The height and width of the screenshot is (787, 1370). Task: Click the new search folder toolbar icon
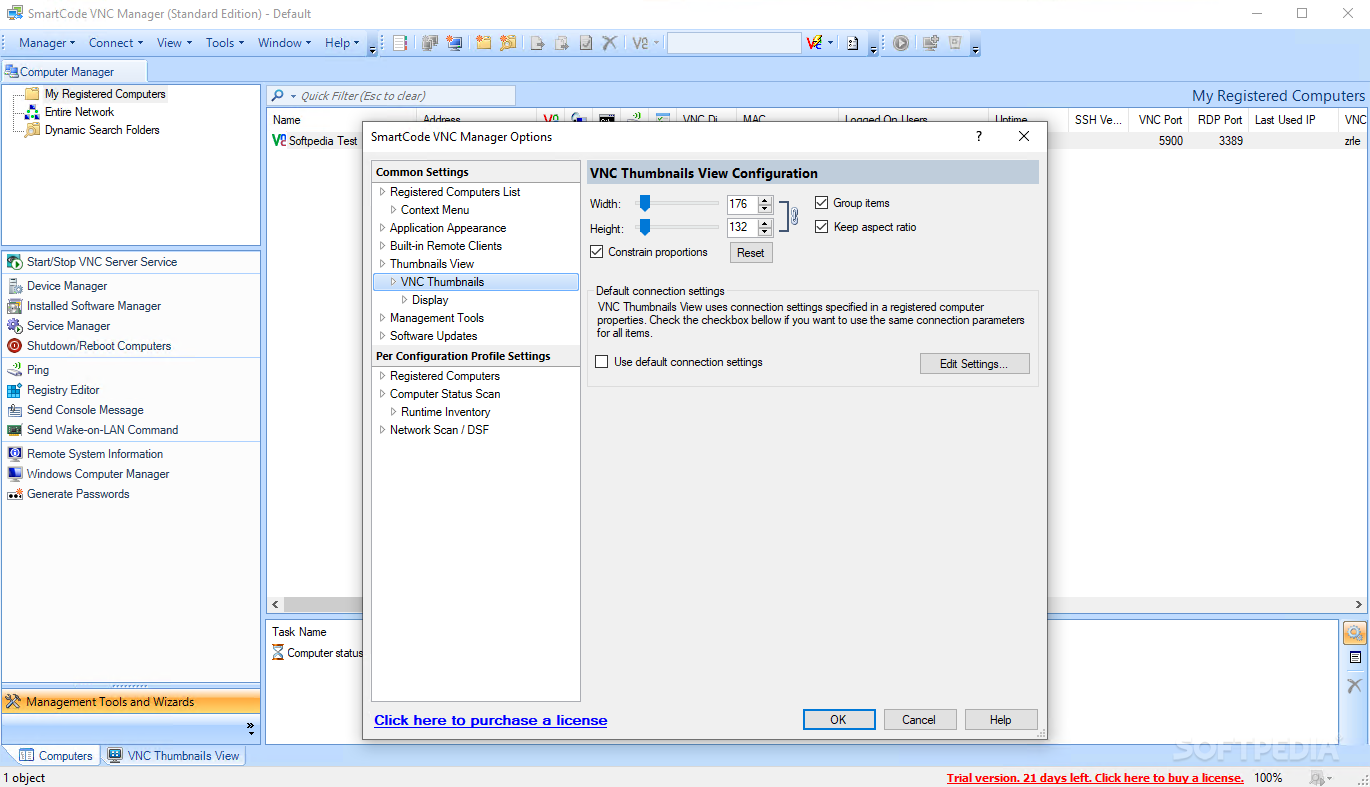509,43
